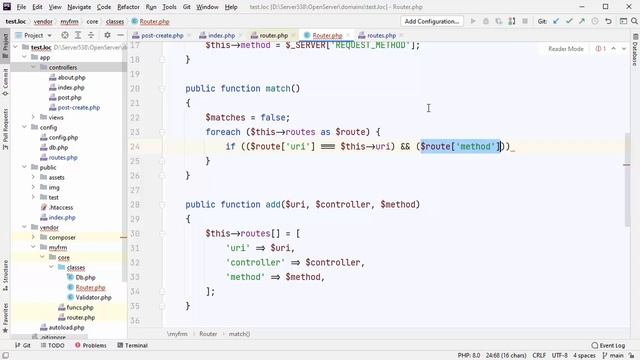Screen dimensions: 640x360
Task: Enable Reader Mode
Action: (x=566, y=49)
